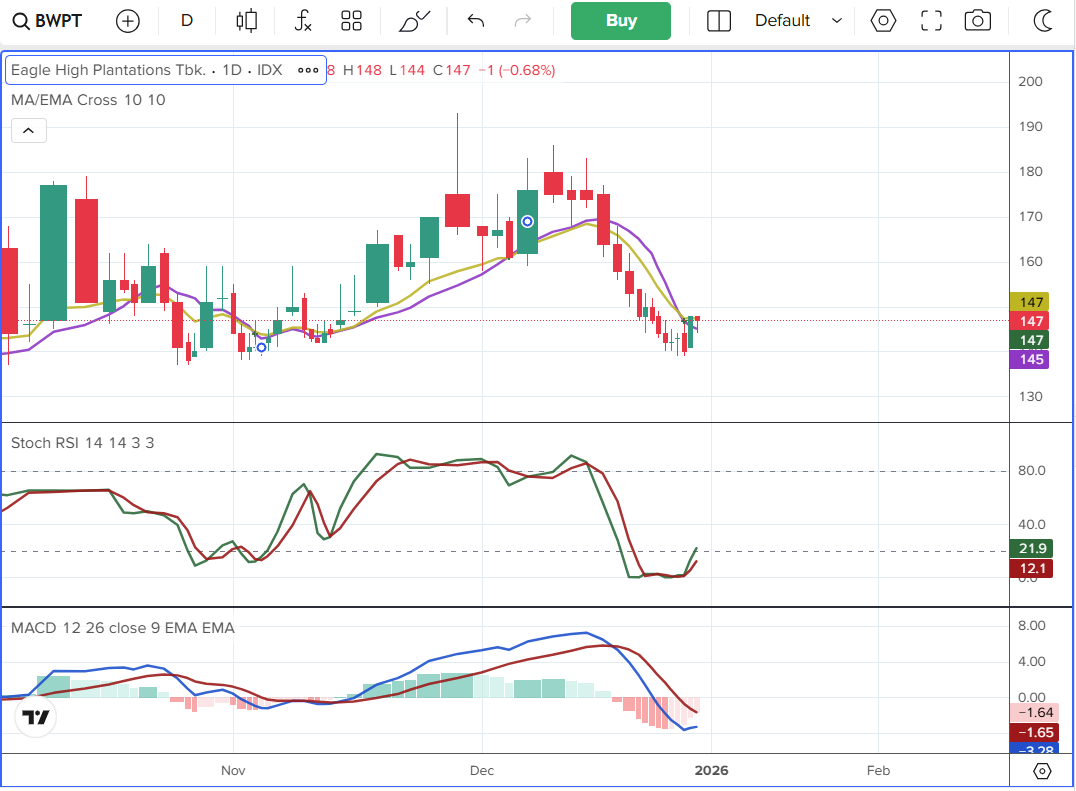Image resolution: width=1076 pixels, height=791 pixels.
Task: Open chart settings hexagon icon
Action: coord(882,20)
